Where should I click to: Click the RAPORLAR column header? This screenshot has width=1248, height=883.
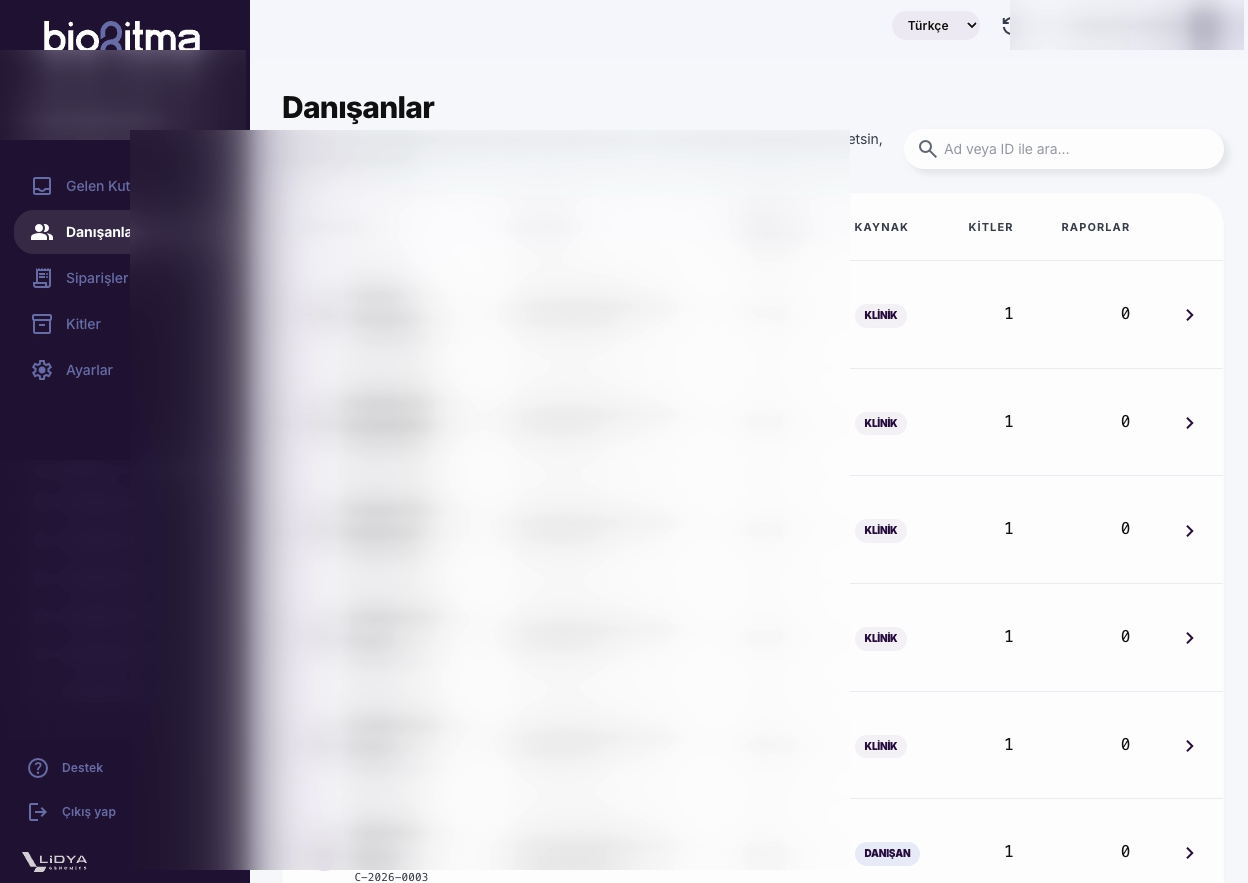pyautogui.click(x=1095, y=227)
